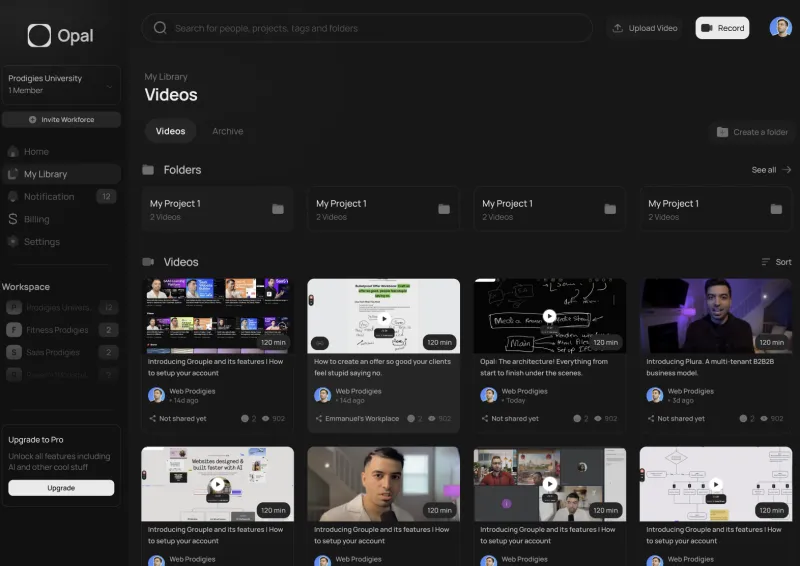Click "Emmanuel's Workplace" share label
This screenshot has height=566, width=800.
pos(362,419)
